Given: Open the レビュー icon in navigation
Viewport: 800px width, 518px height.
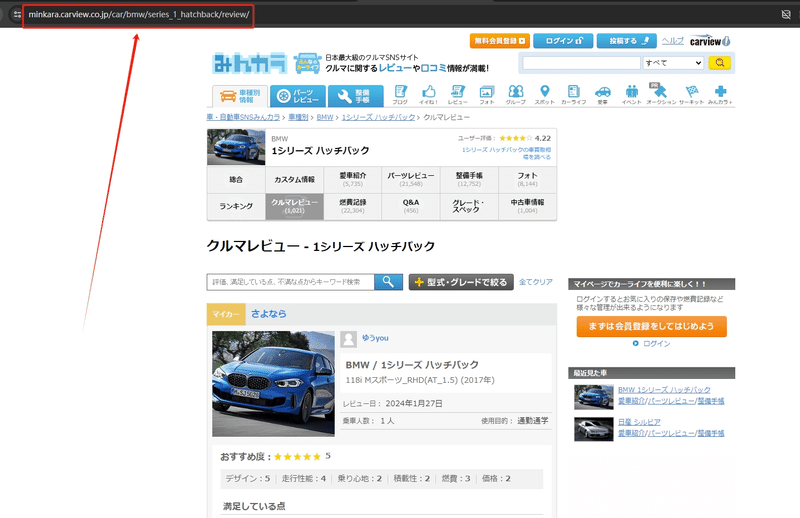Looking at the screenshot, I should 458,95.
